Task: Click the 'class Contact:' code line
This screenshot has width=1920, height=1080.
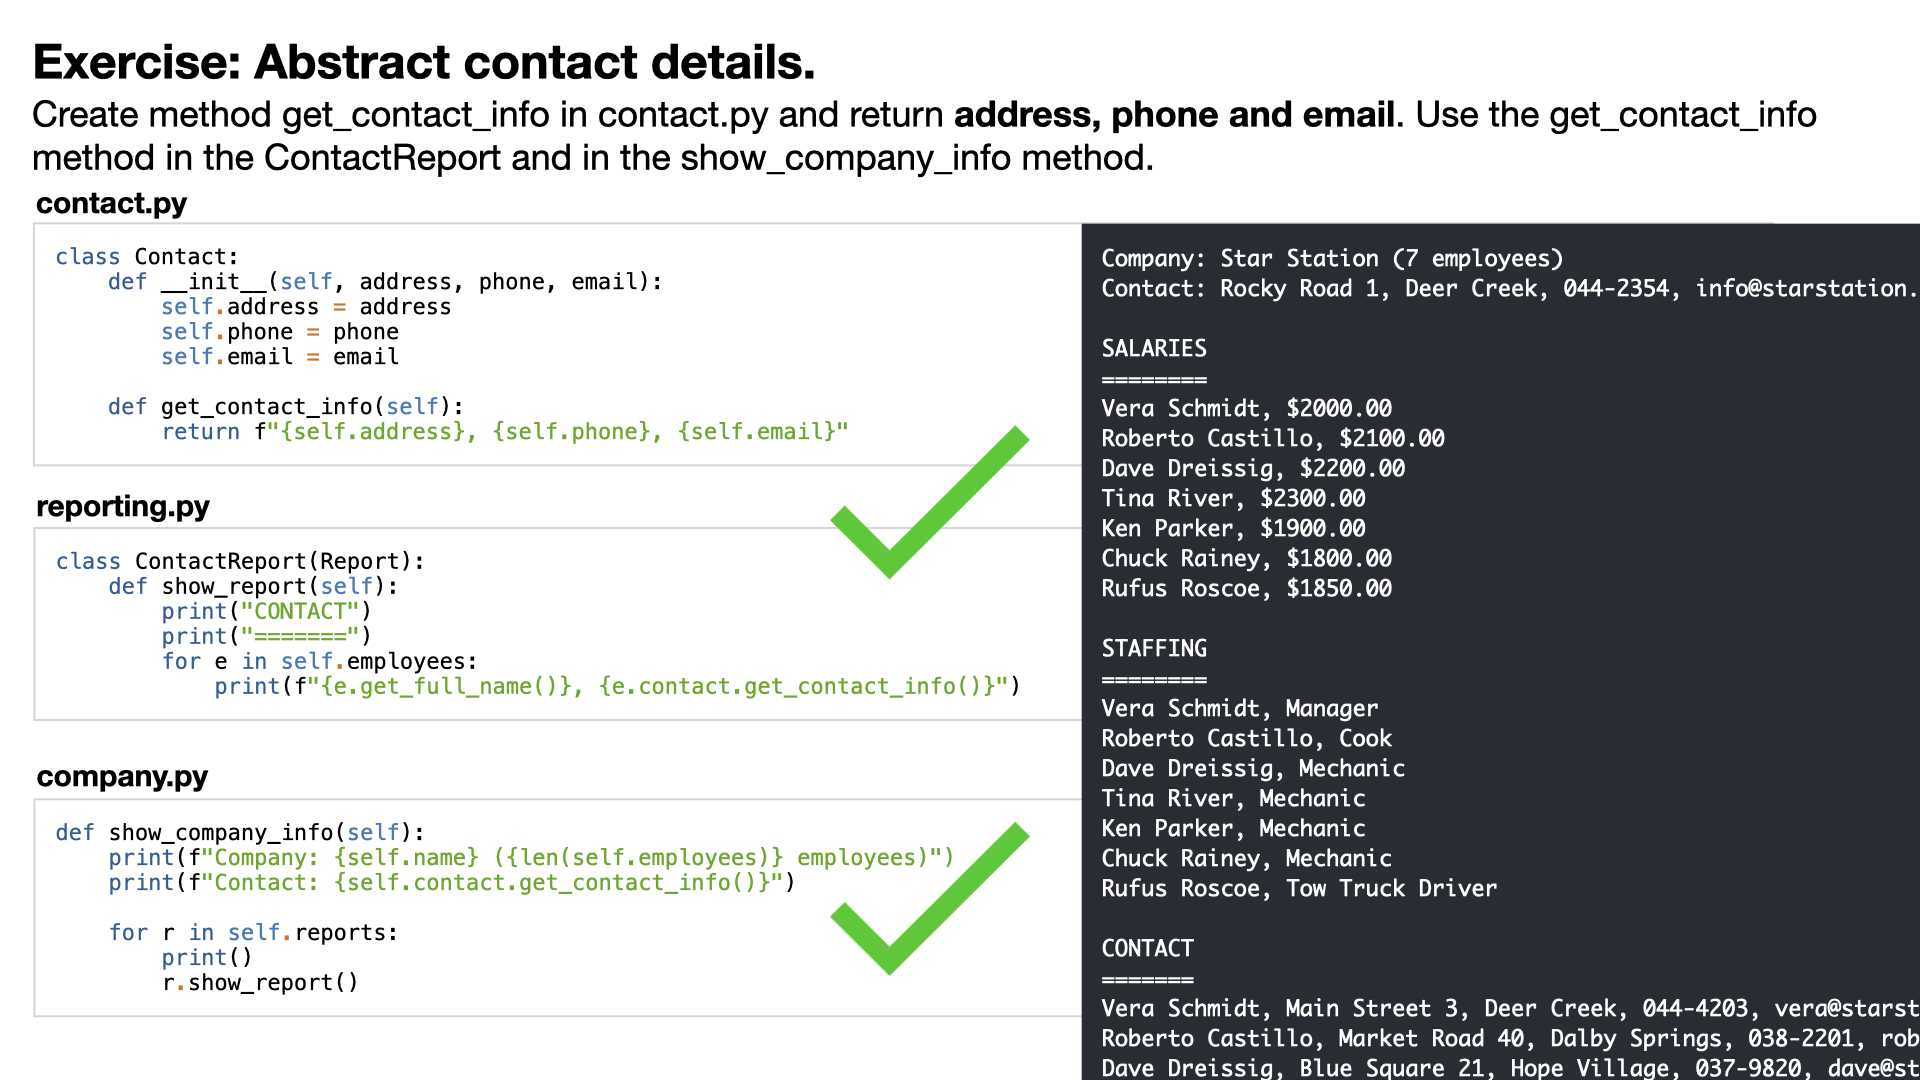Action: pos(147,257)
